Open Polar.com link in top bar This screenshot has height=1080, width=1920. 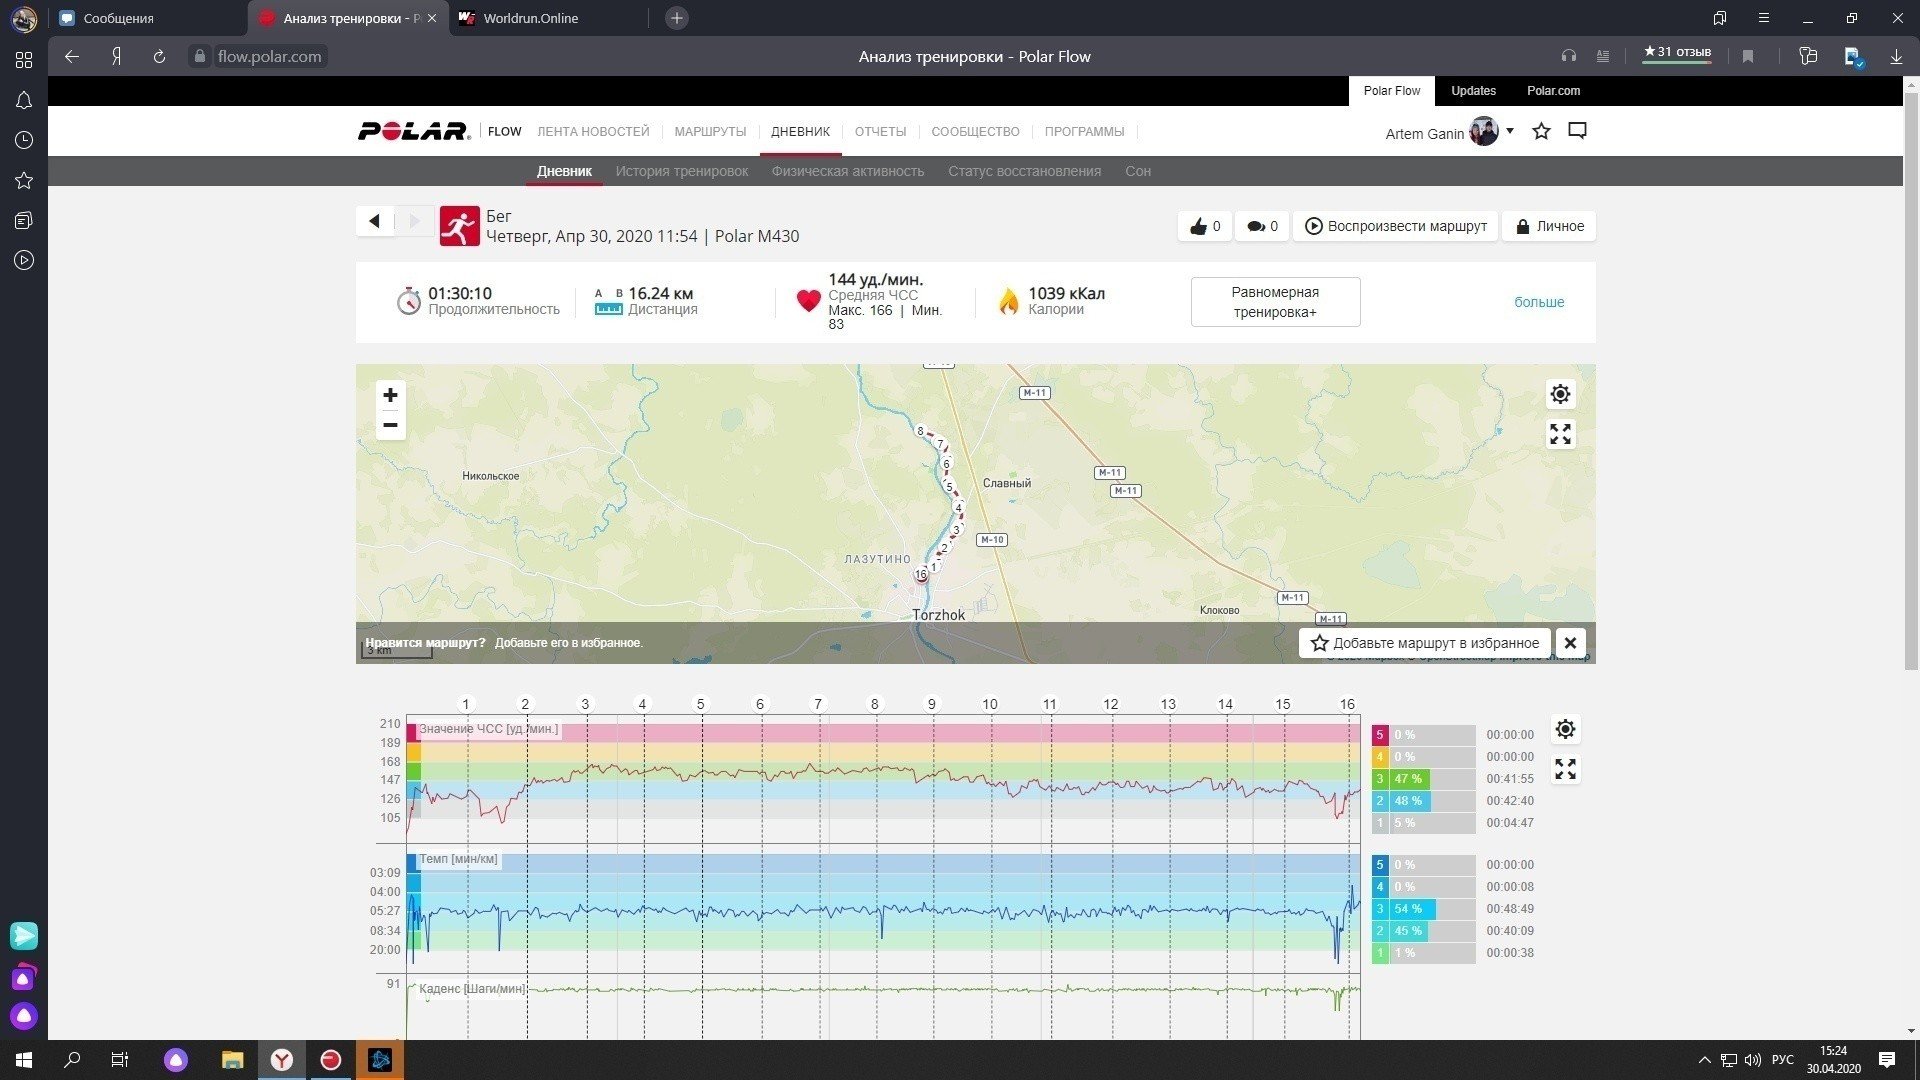tap(1553, 91)
